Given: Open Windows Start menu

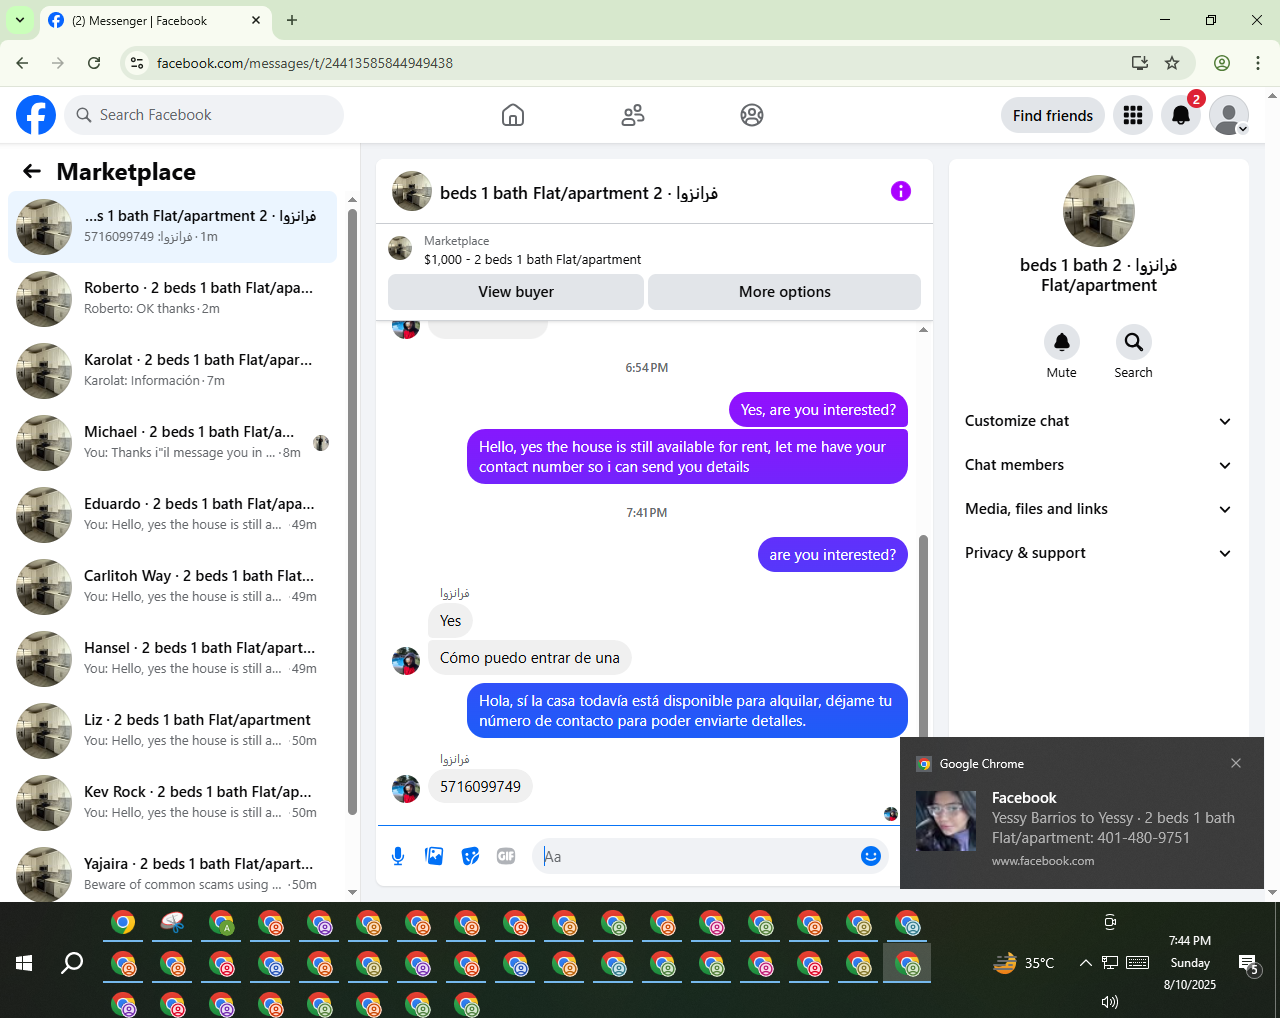Looking at the screenshot, I should (24, 963).
